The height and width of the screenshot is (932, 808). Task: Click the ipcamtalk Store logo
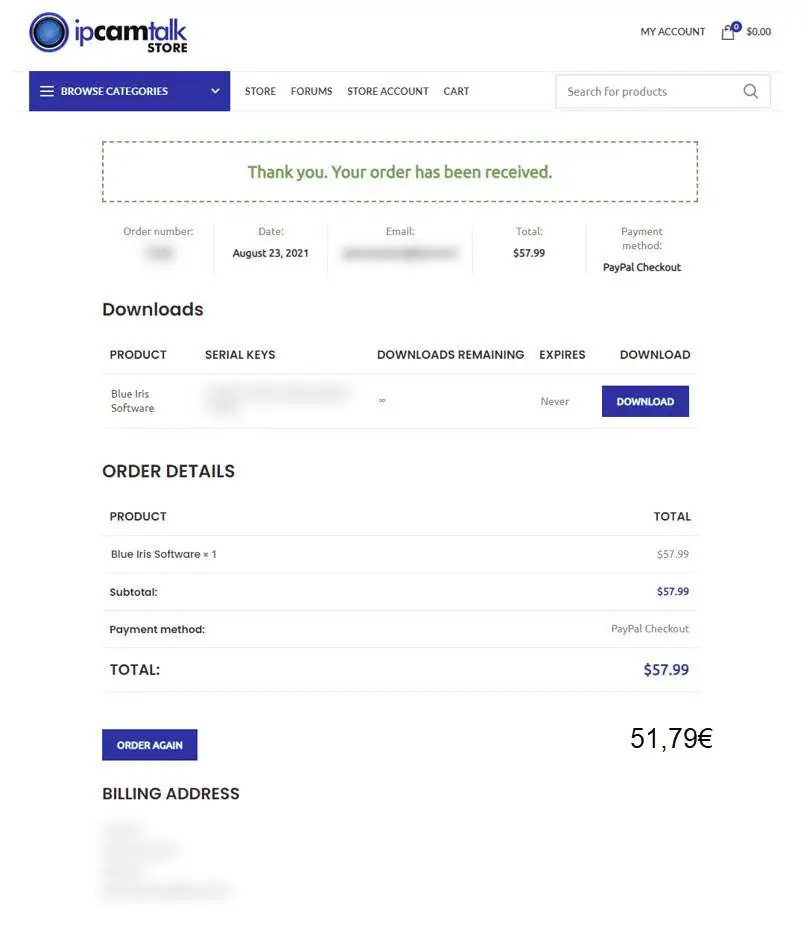click(x=108, y=33)
